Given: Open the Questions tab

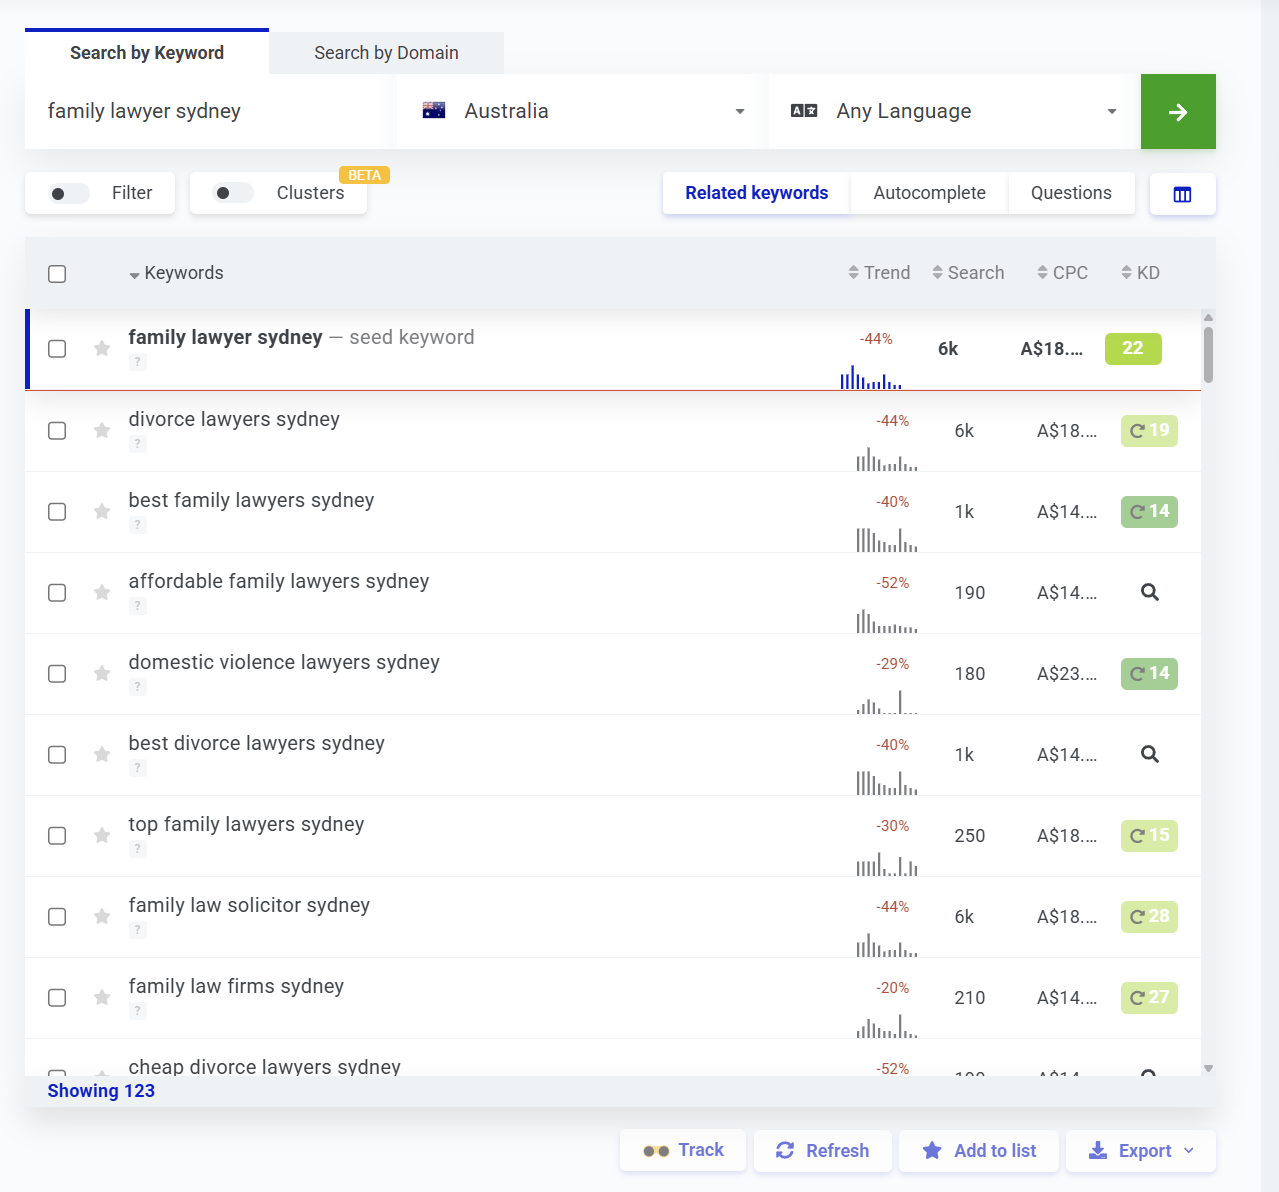Looking at the screenshot, I should 1070,192.
